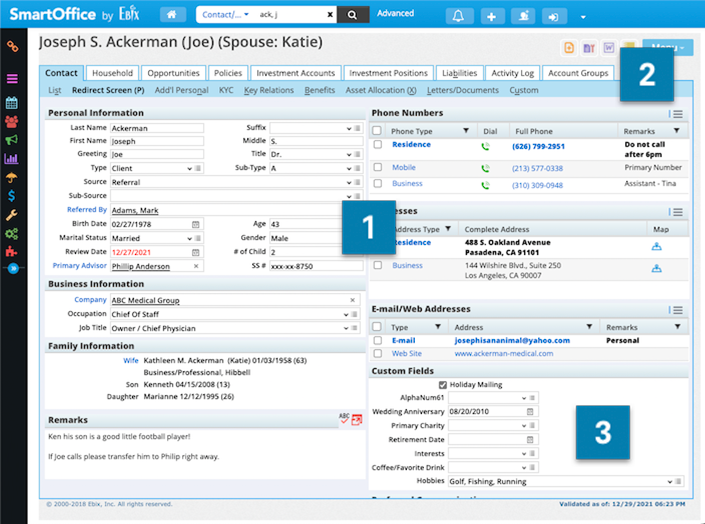Select the E-mail row checkbox
This screenshot has height=524, width=705.
(378, 340)
